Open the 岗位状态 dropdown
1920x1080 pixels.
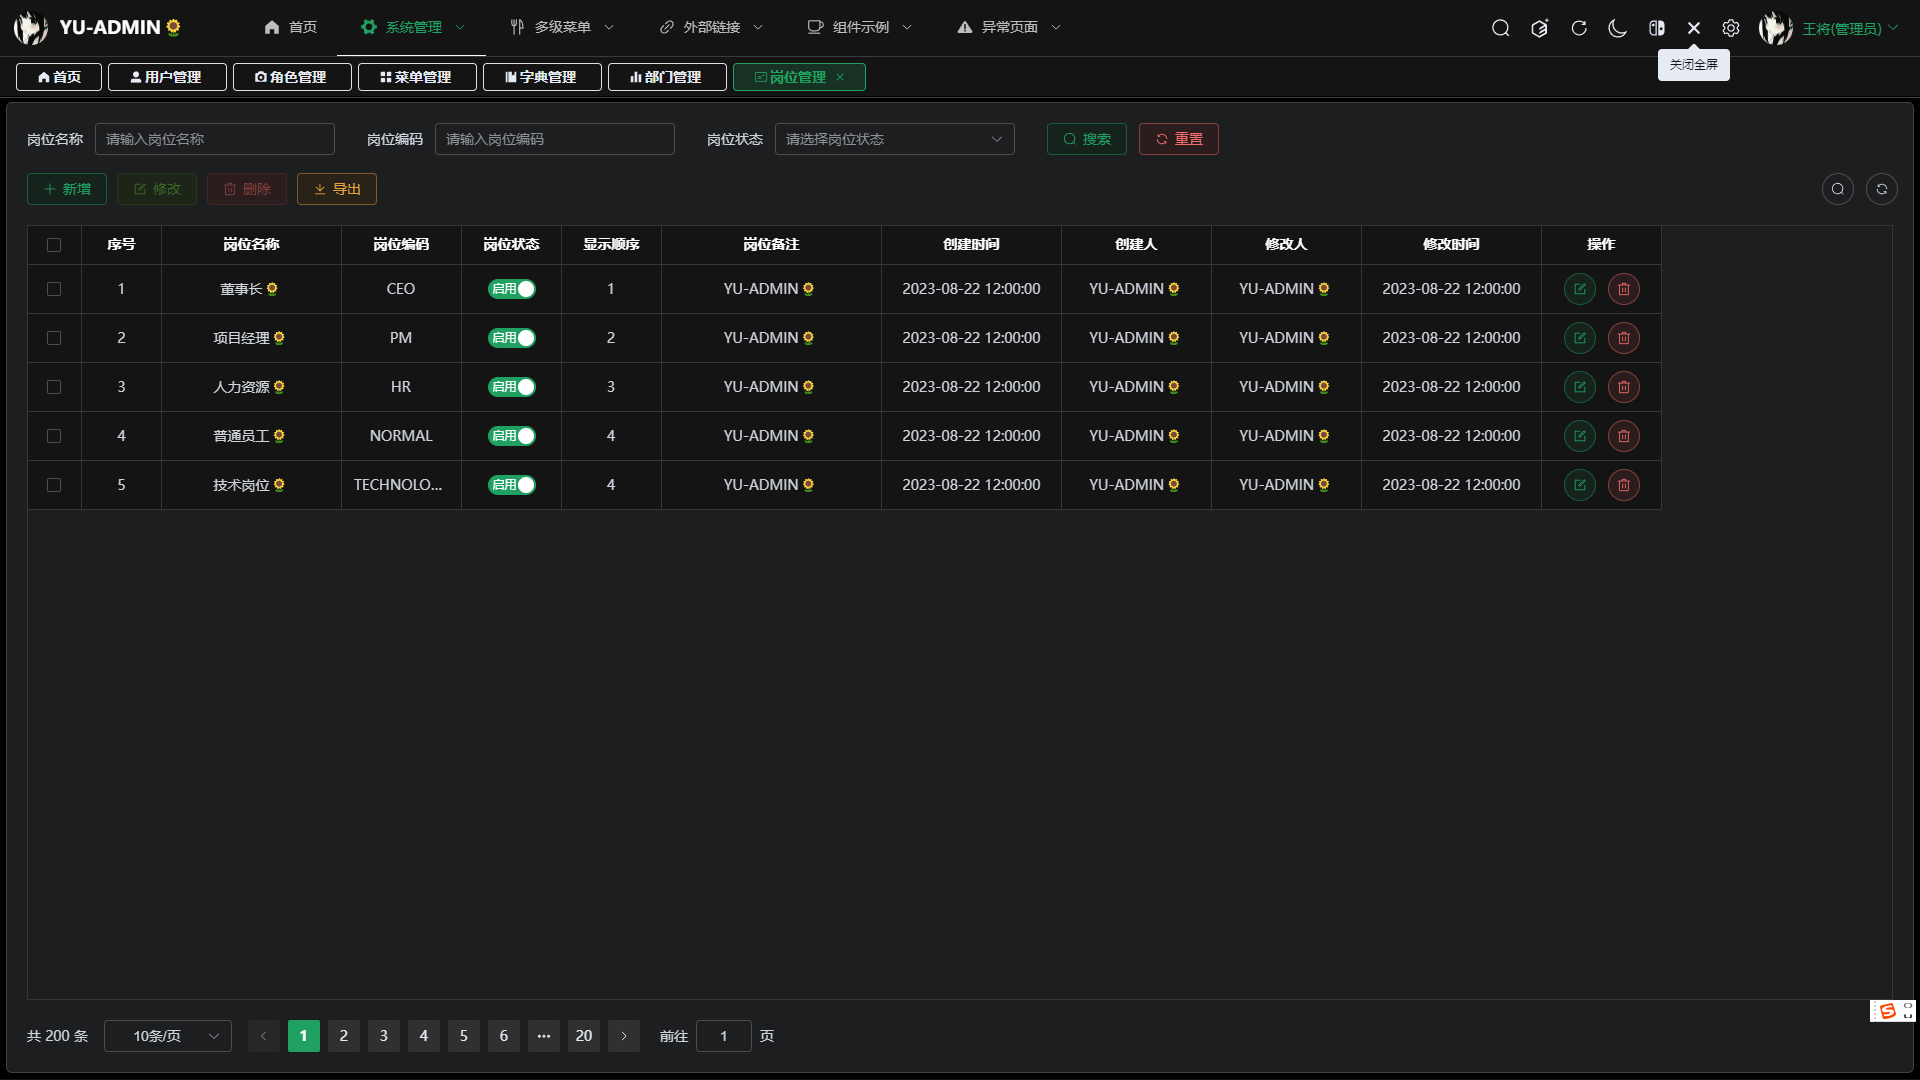(894, 139)
